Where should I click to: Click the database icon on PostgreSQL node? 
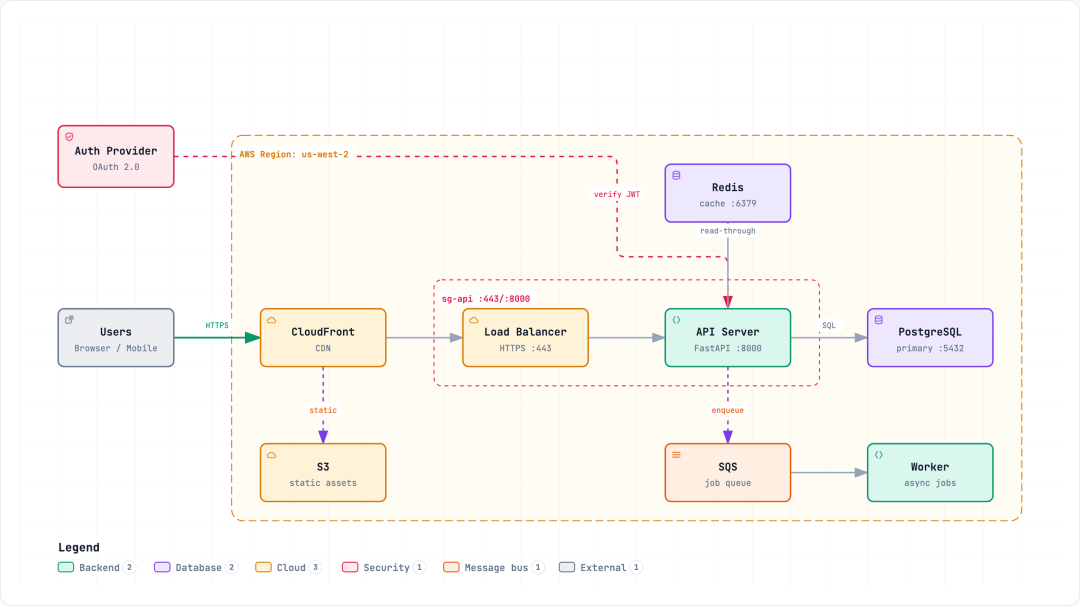pyautogui.click(x=879, y=320)
